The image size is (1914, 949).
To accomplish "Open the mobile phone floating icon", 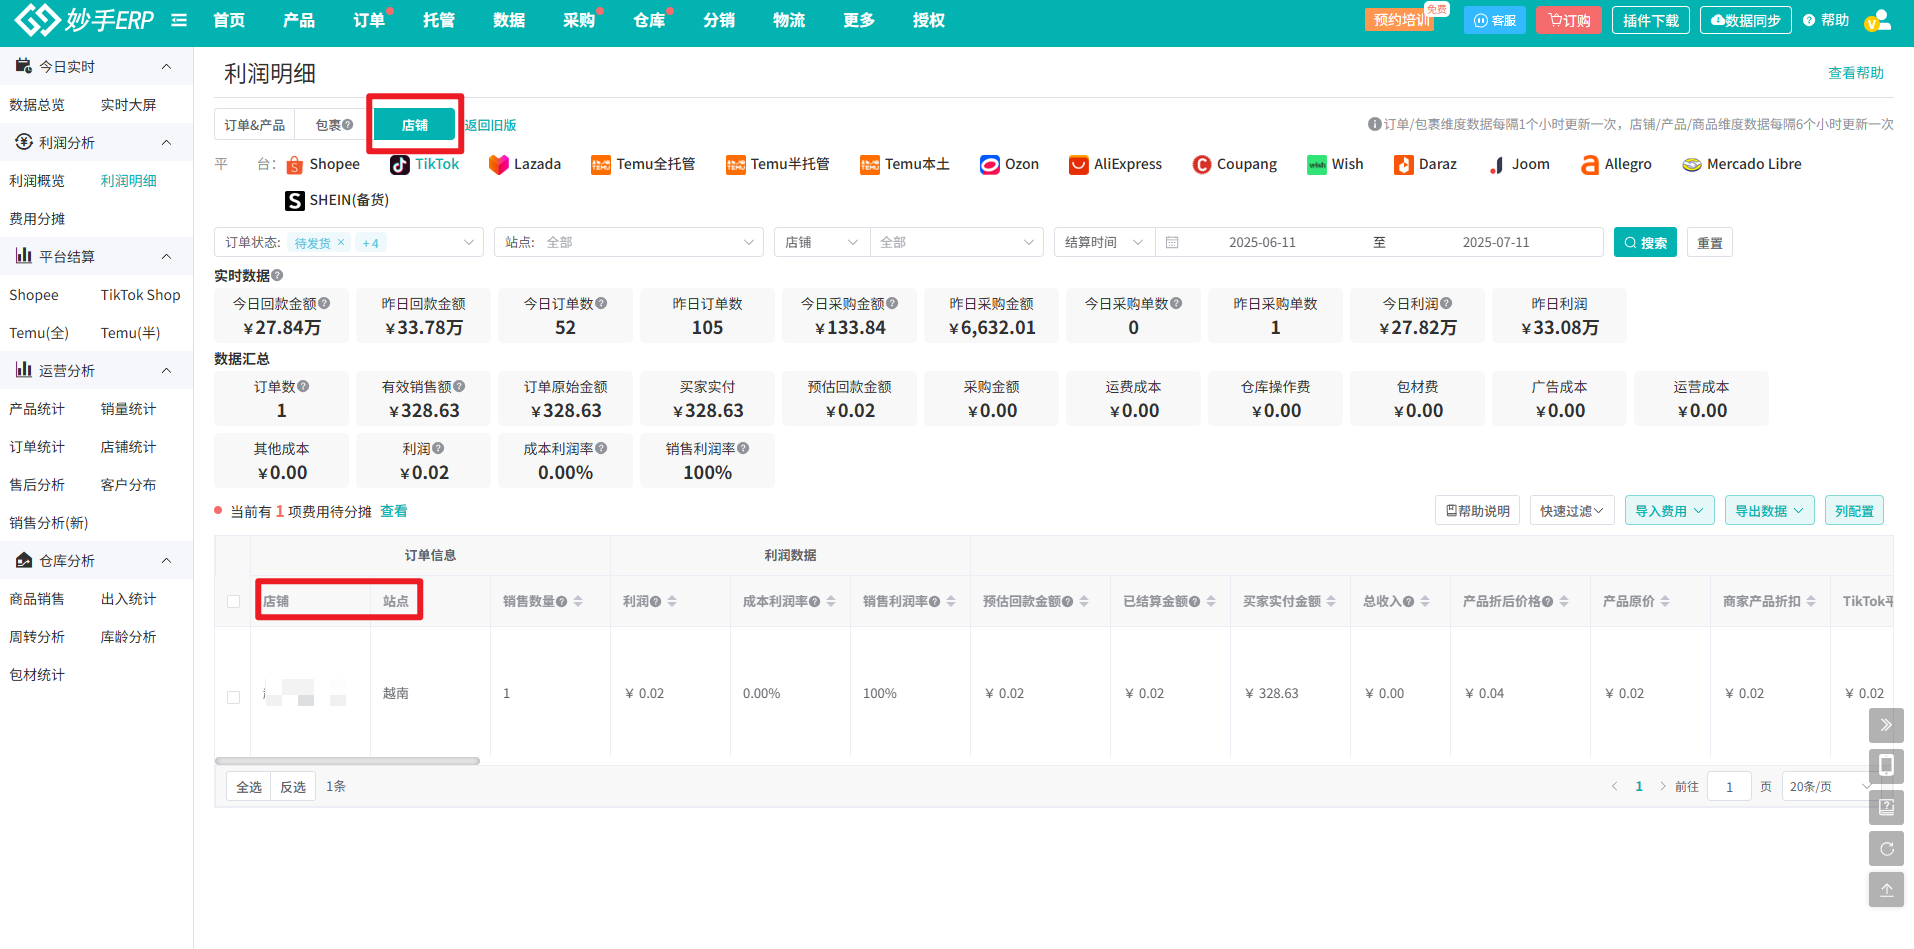I will point(1886,766).
